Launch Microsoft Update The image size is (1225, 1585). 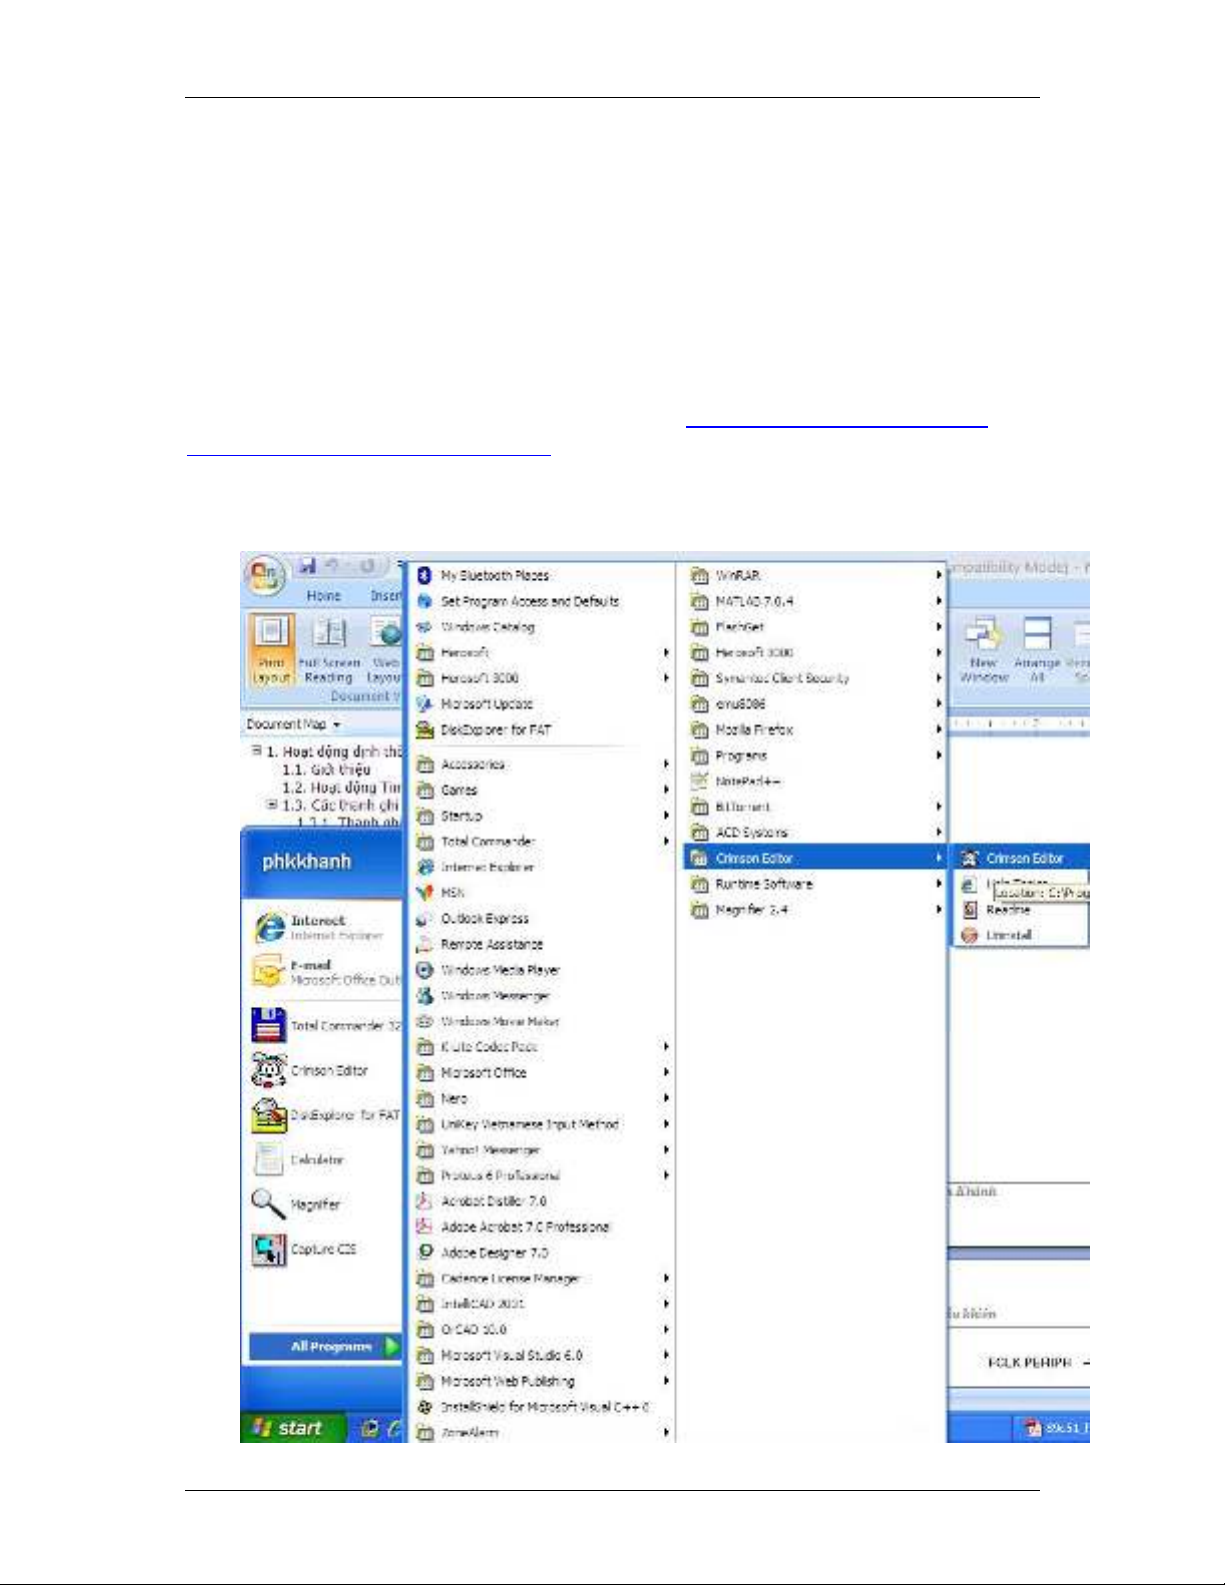pyautogui.click(x=475, y=704)
